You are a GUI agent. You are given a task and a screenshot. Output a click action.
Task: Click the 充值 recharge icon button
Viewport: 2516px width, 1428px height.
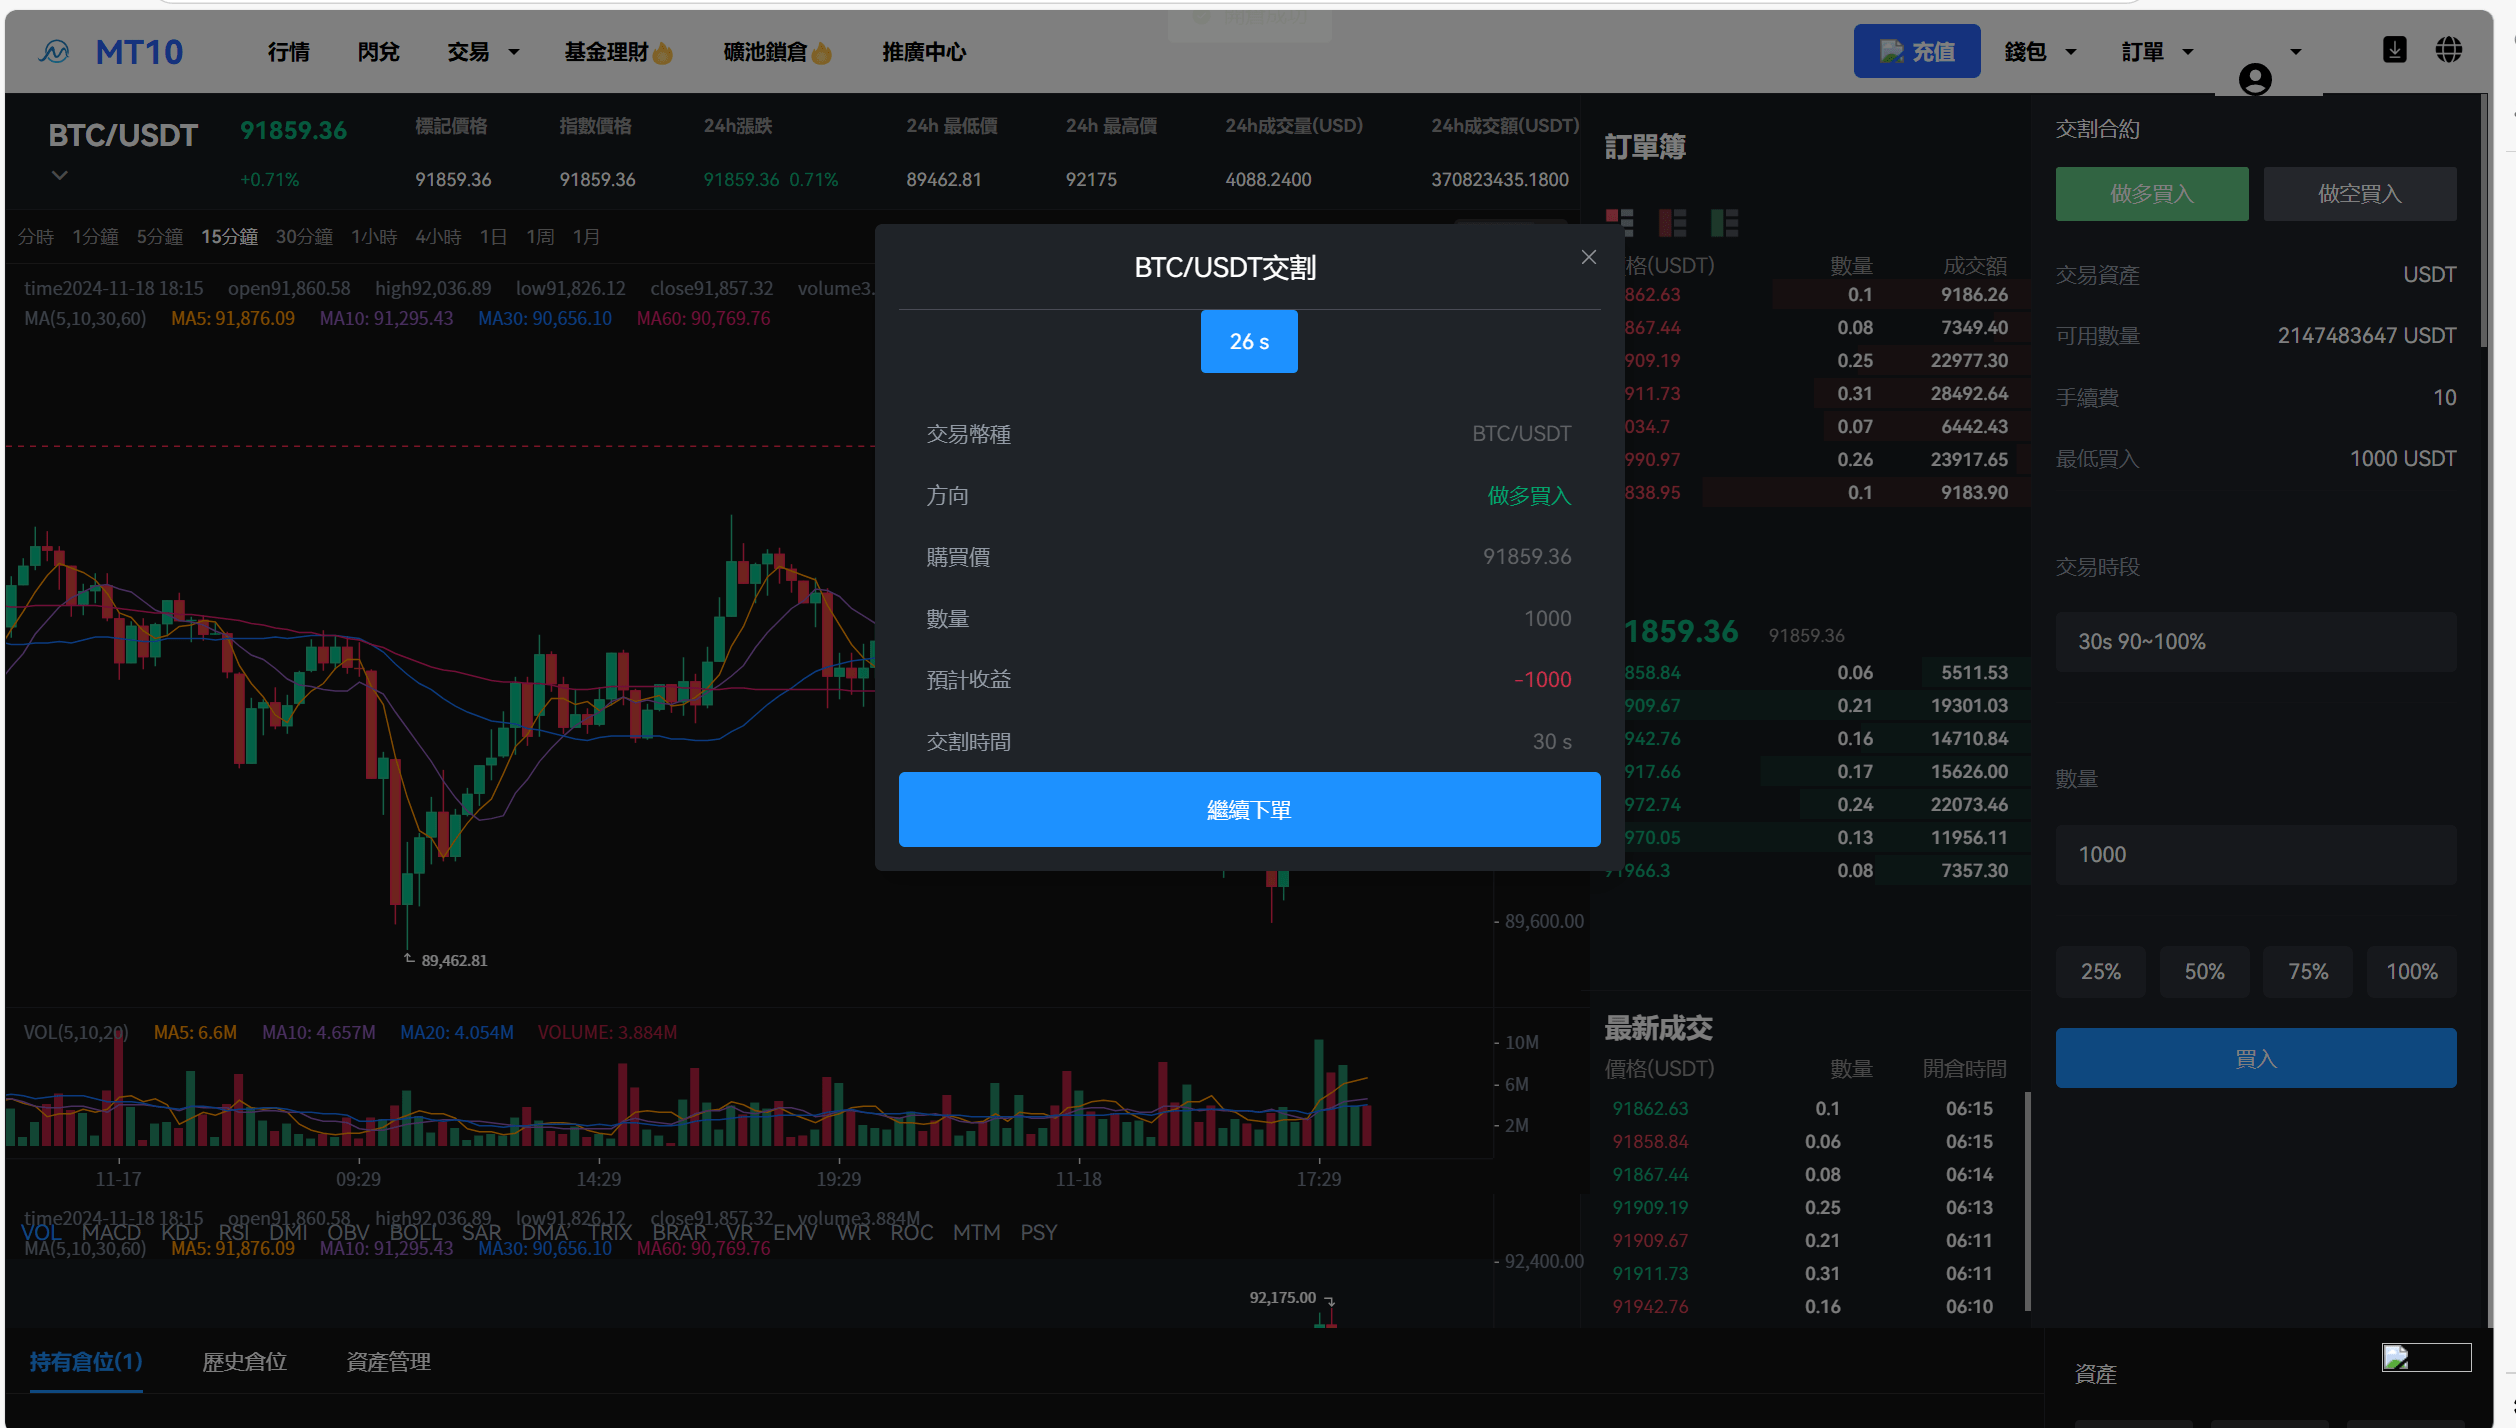1916,51
